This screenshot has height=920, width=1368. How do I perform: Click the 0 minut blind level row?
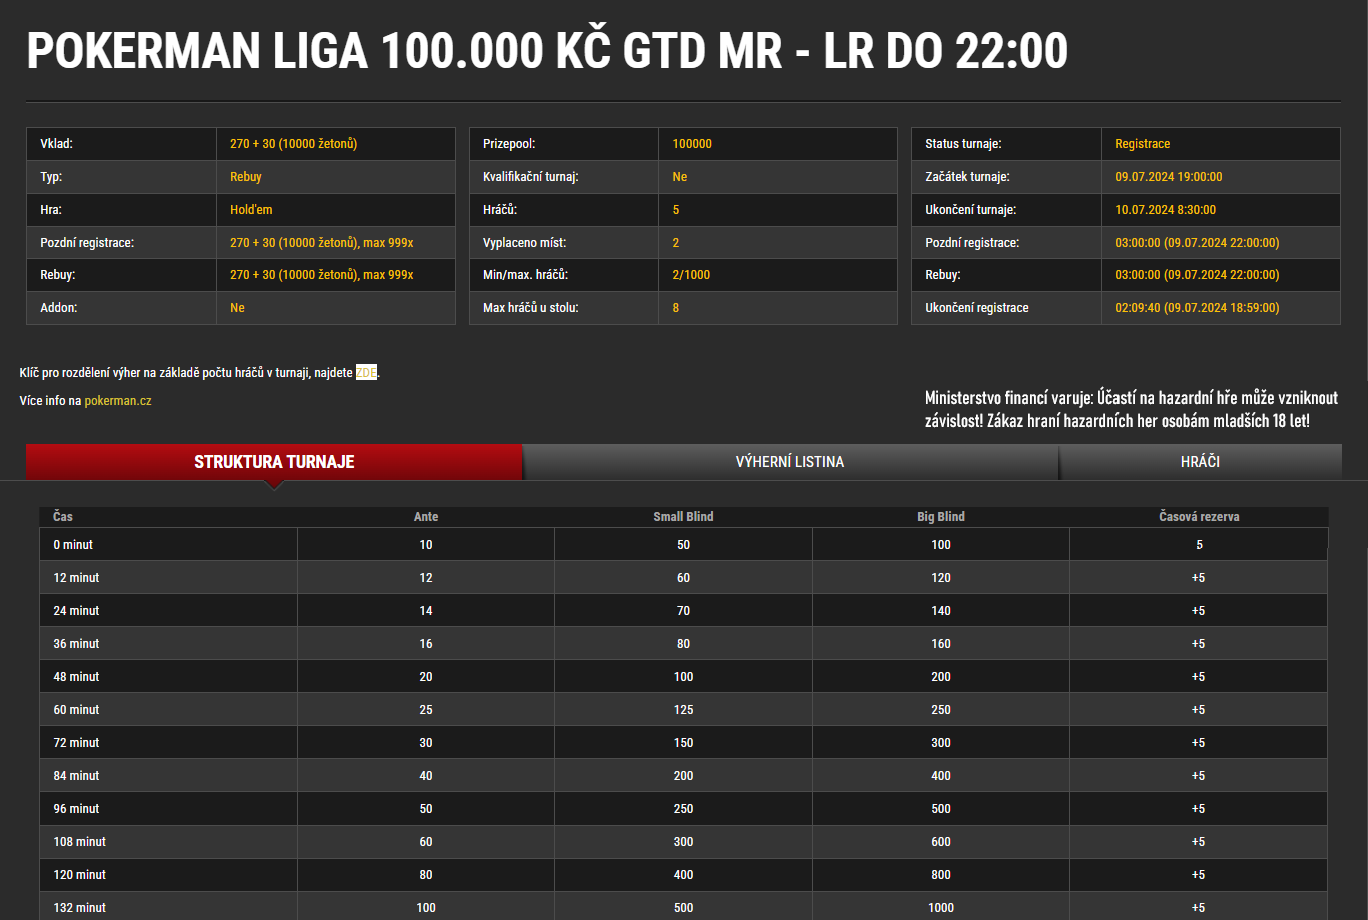(683, 544)
